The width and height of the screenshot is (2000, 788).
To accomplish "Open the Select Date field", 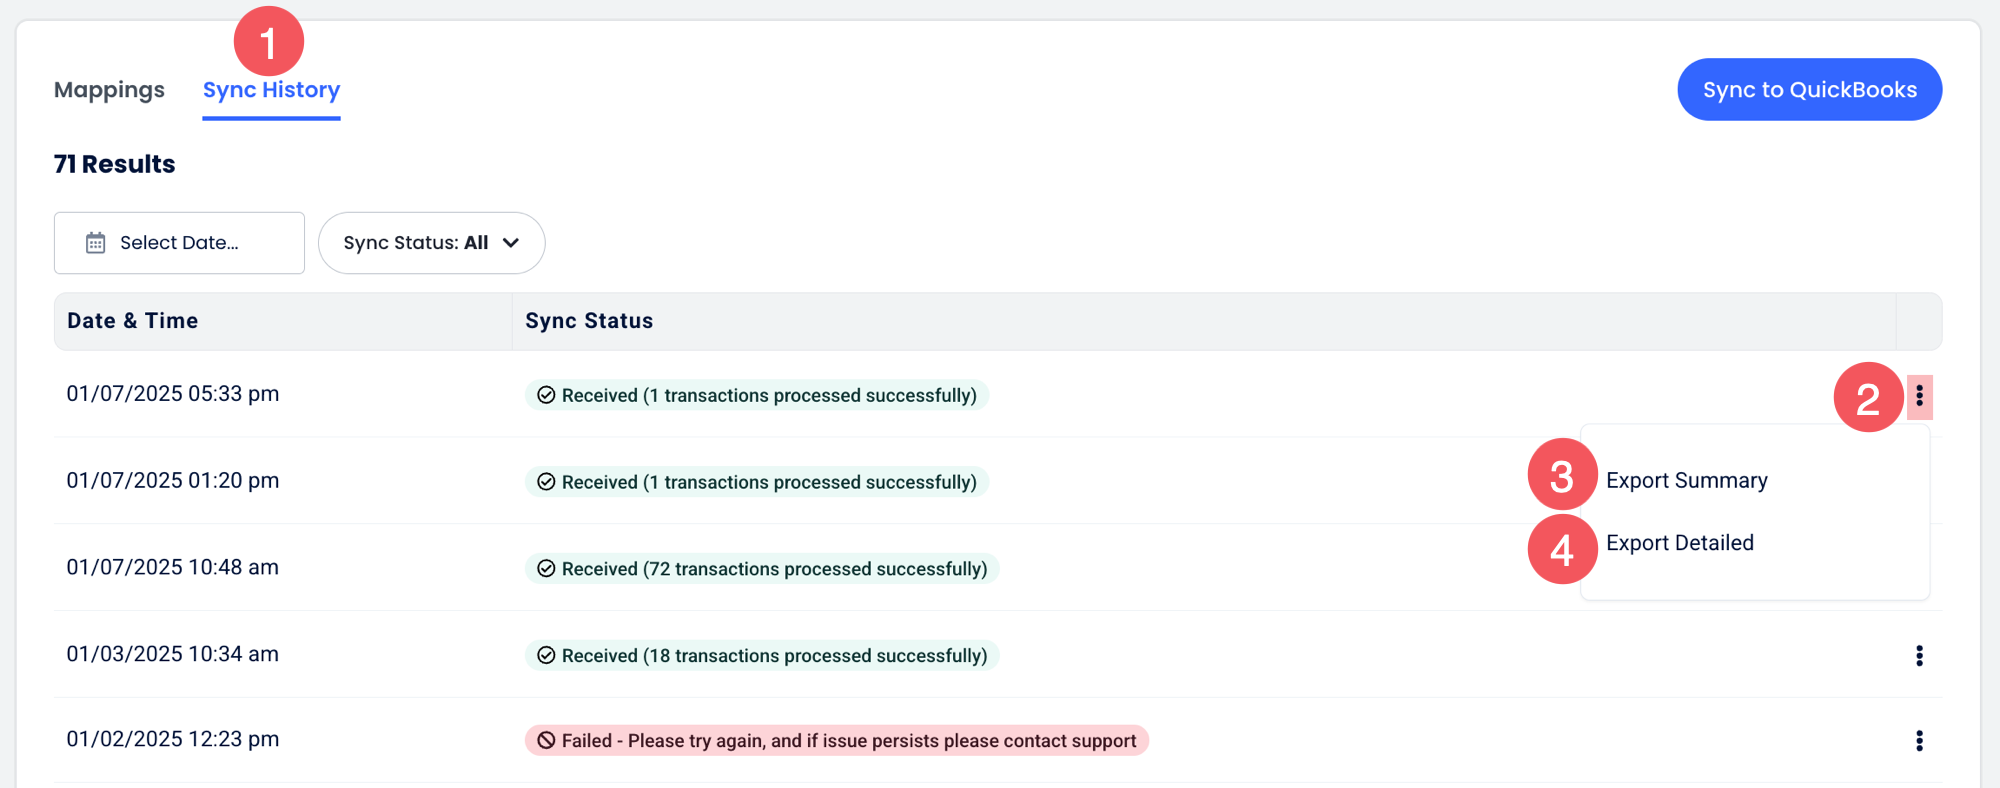I will [179, 243].
